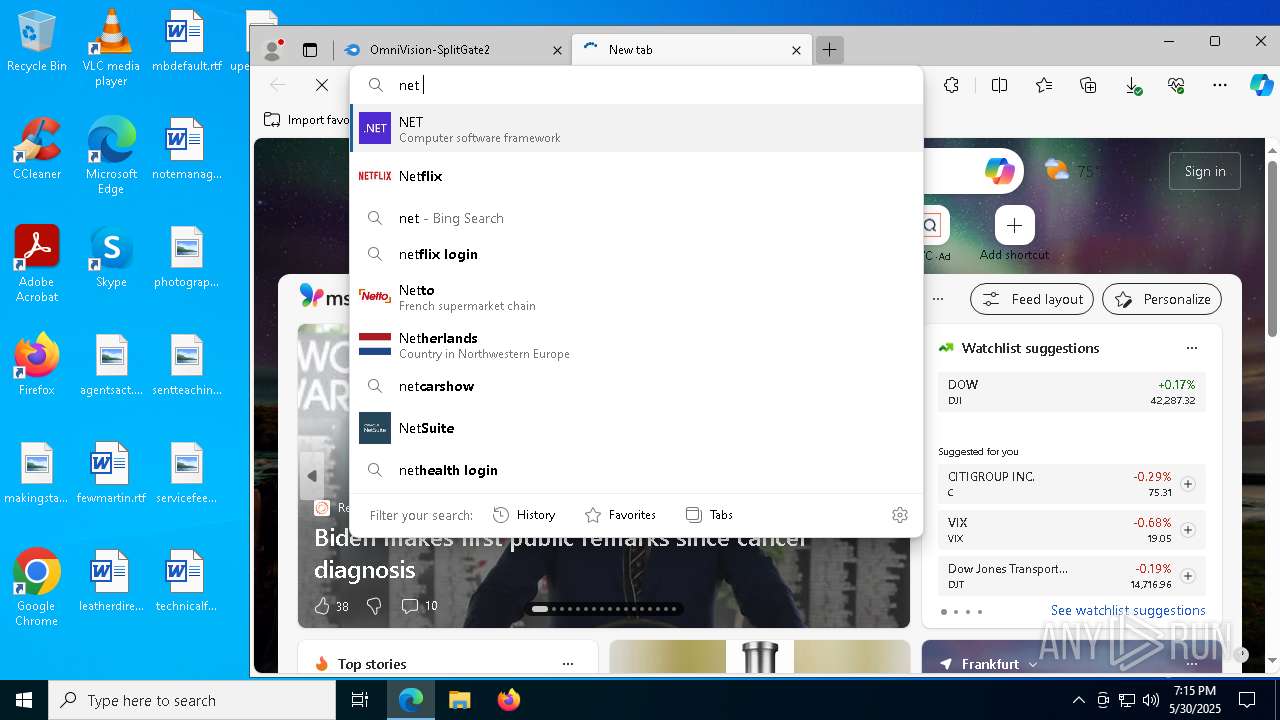Expand the Frankfurt weather card dropdown
The height and width of the screenshot is (720, 1280).
pyautogui.click(x=1032, y=664)
